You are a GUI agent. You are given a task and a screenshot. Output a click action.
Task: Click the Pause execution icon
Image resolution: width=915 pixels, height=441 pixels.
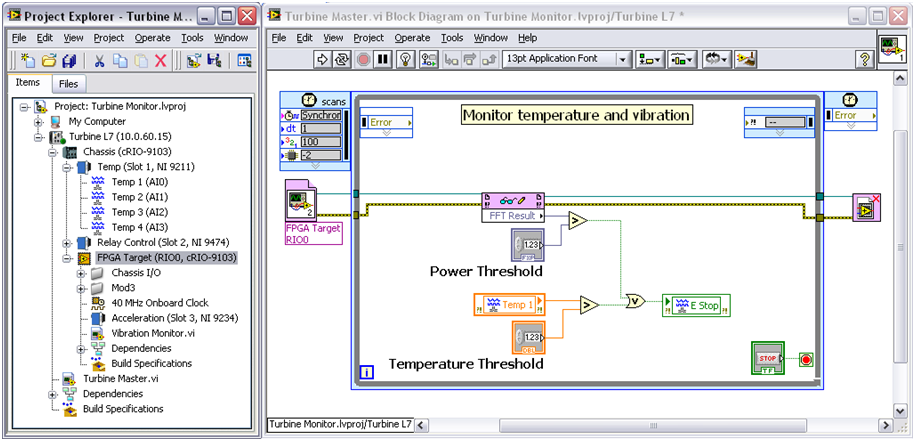[382, 59]
